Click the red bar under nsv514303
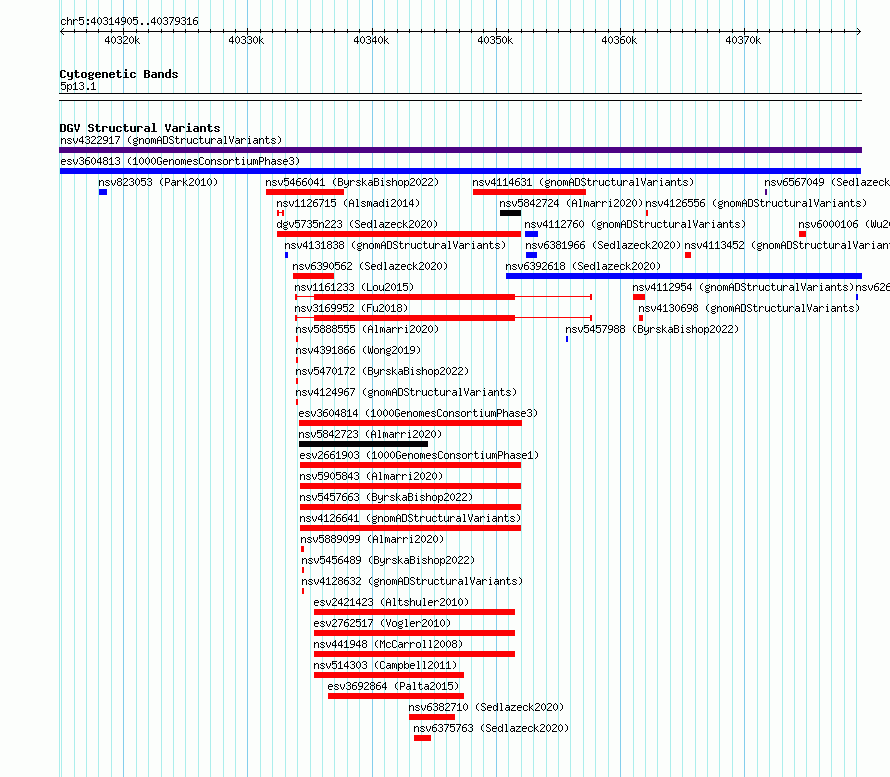Screen dimensions: 890x777 [389, 675]
